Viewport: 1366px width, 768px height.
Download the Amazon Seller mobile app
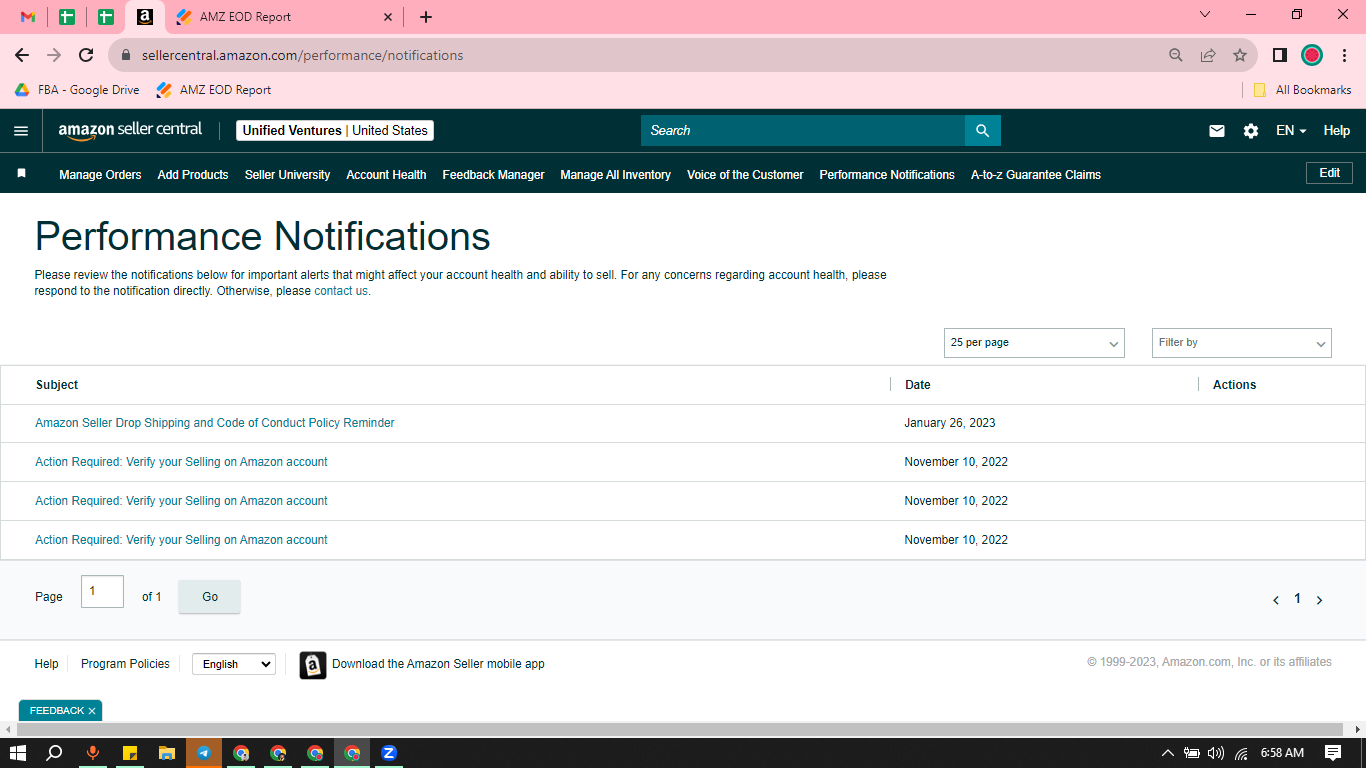(x=422, y=664)
